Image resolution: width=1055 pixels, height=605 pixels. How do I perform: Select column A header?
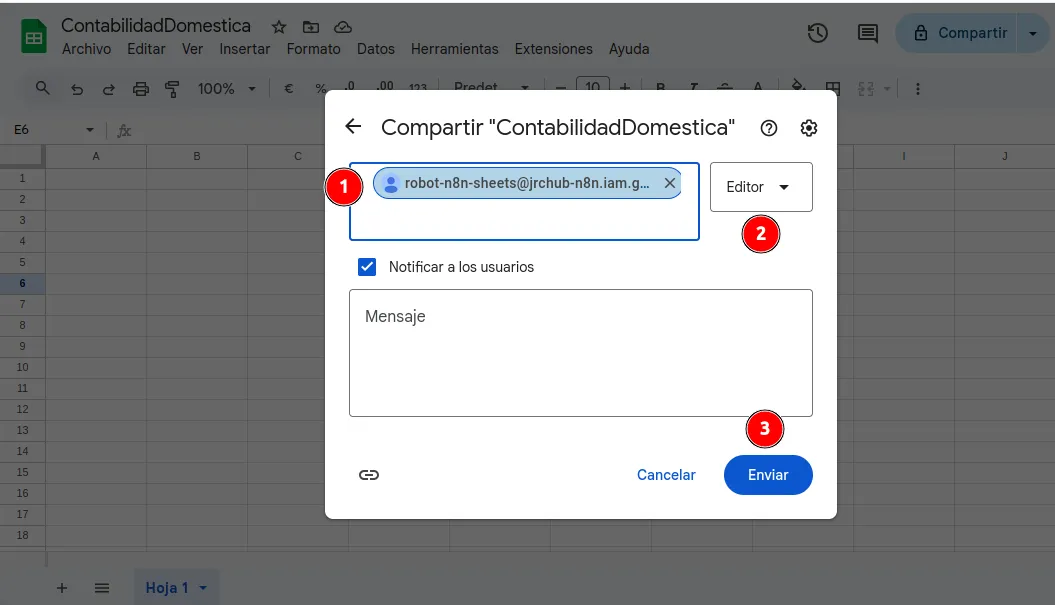[96, 156]
